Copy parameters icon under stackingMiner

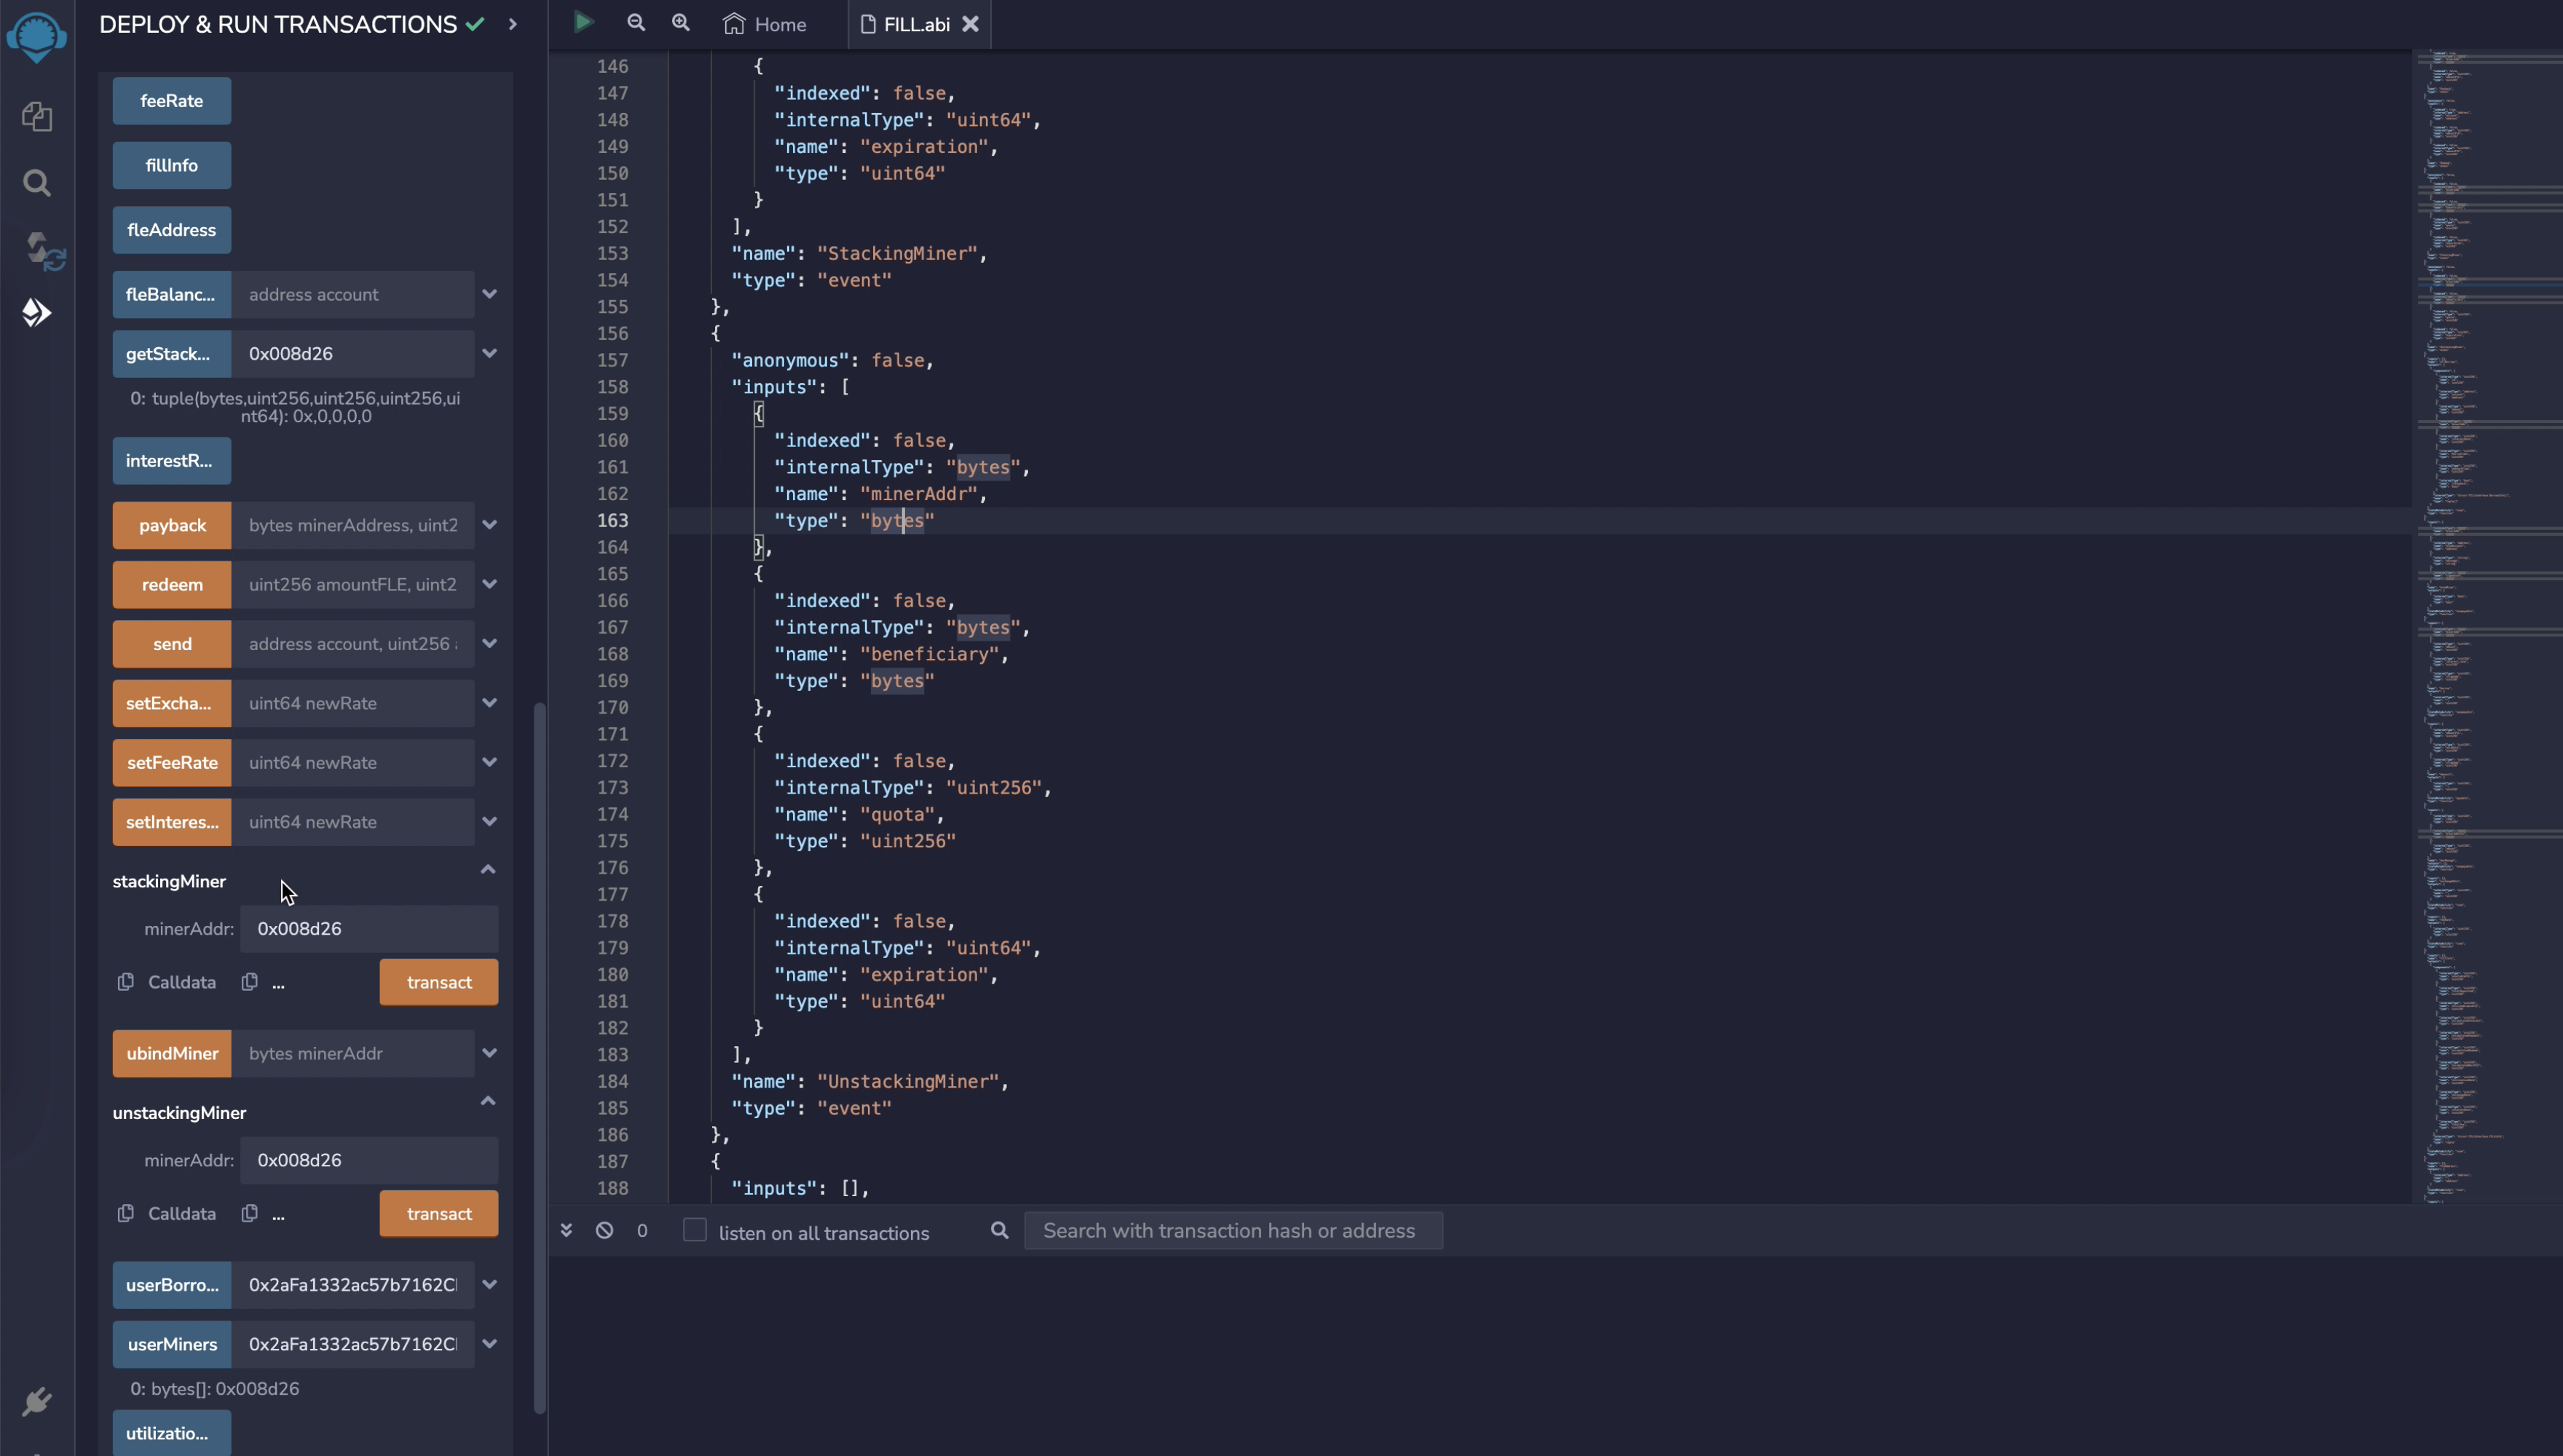pos(250,982)
